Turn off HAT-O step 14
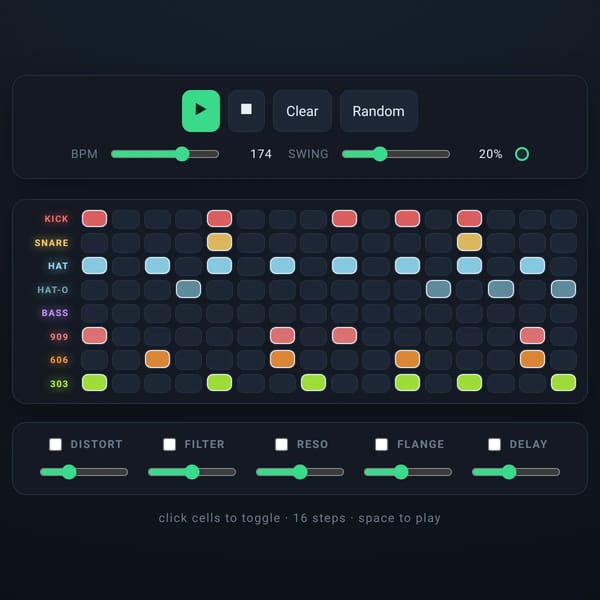 tap(501, 289)
